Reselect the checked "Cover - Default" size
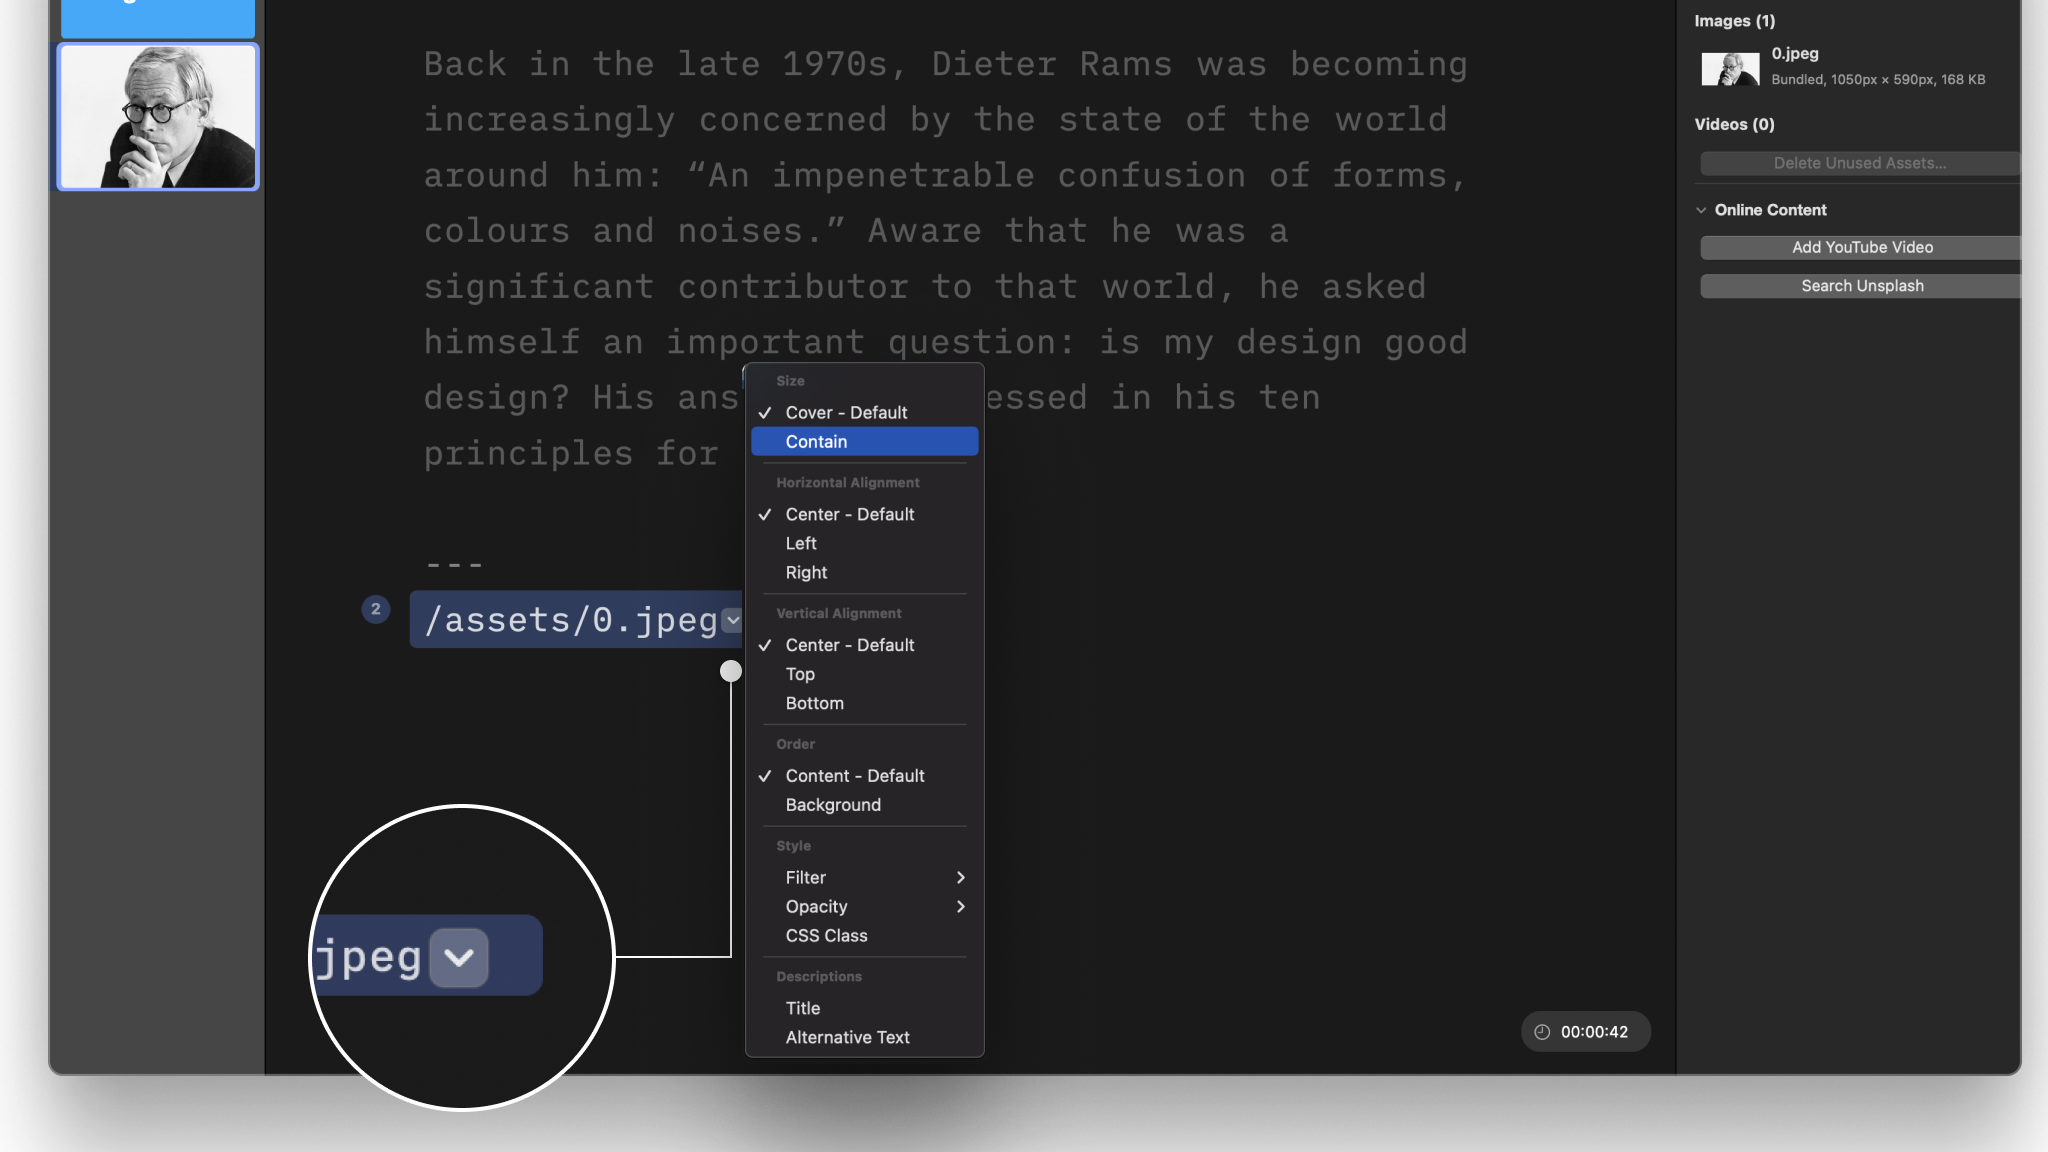Viewport: 2048px width, 1152px height. point(845,412)
